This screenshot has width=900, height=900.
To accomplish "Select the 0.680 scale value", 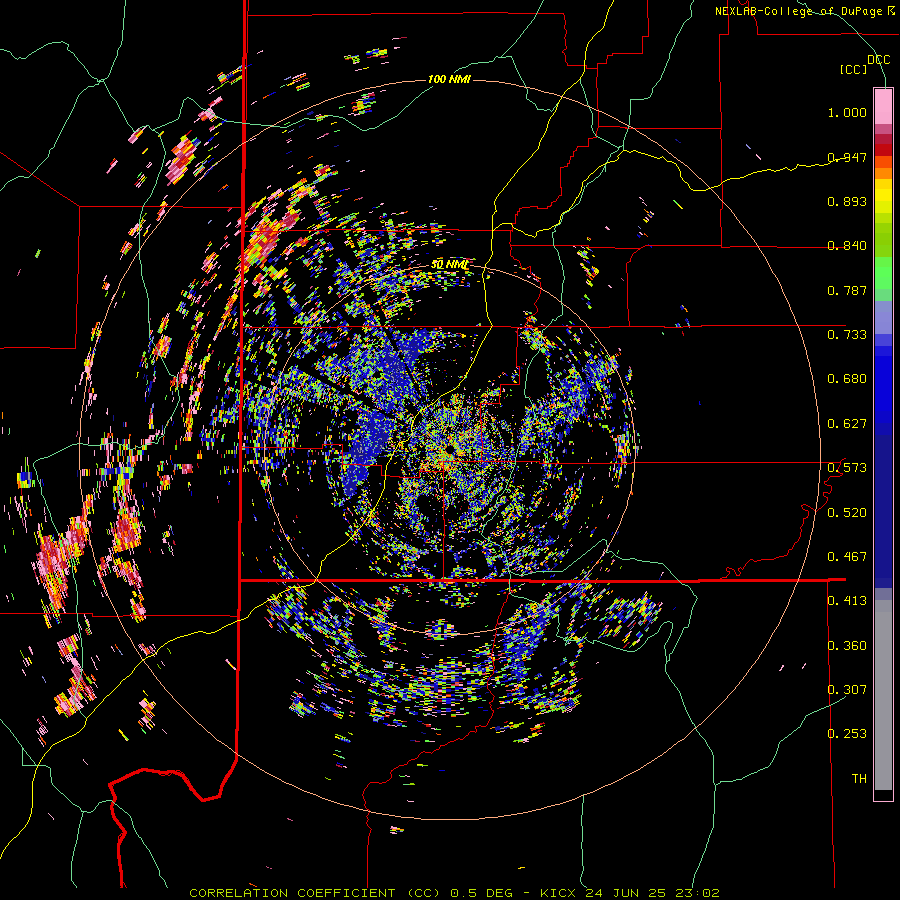I will point(847,379).
